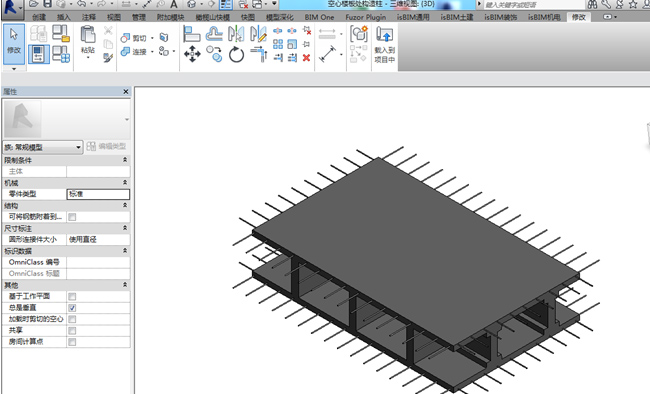Click the default 3D view house icon
The height and width of the screenshot is (394, 650).
click(192, 4)
